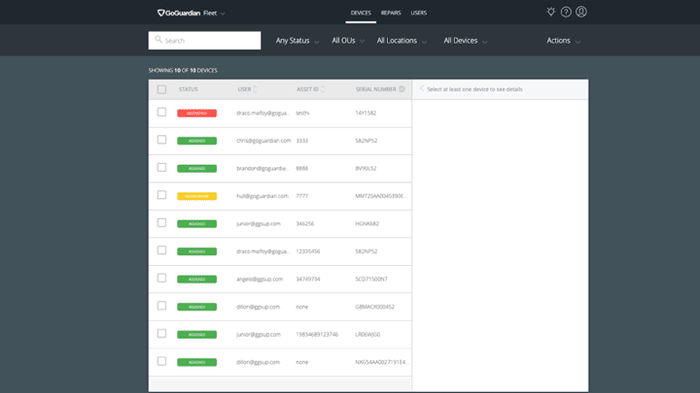Image resolution: width=700 pixels, height=393 pixels.
Task: Switch to the Repairs tab
Action: click(391, 13)
